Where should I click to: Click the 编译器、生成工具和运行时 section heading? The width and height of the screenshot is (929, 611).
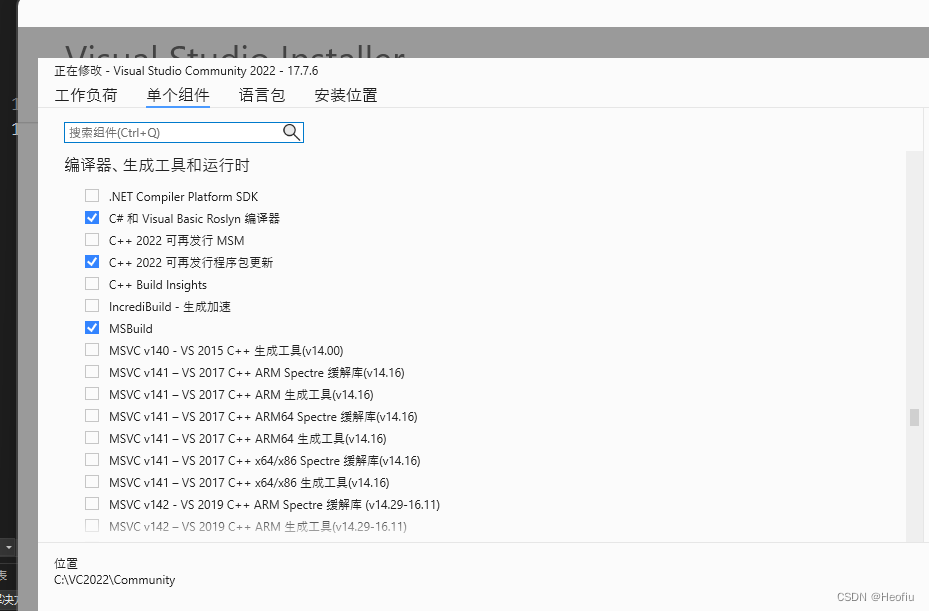157,165
